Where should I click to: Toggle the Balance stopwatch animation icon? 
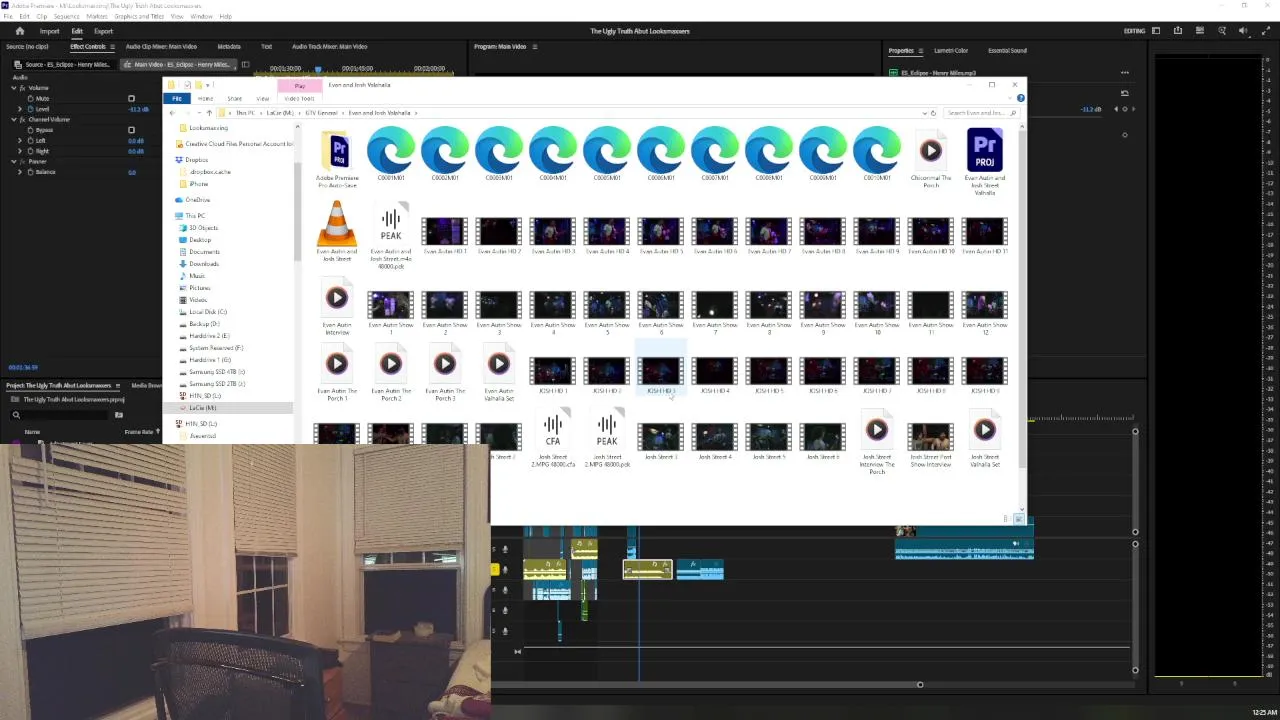coord(30,172)
